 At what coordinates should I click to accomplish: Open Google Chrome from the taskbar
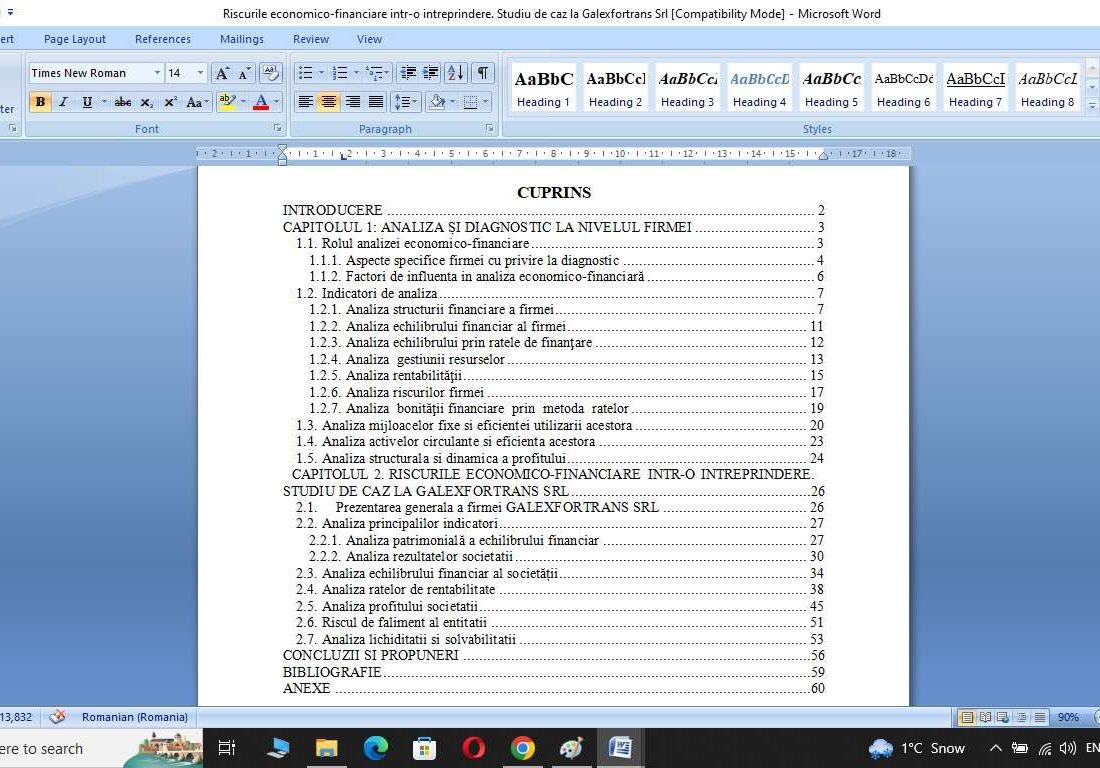(x=522, y=748)
